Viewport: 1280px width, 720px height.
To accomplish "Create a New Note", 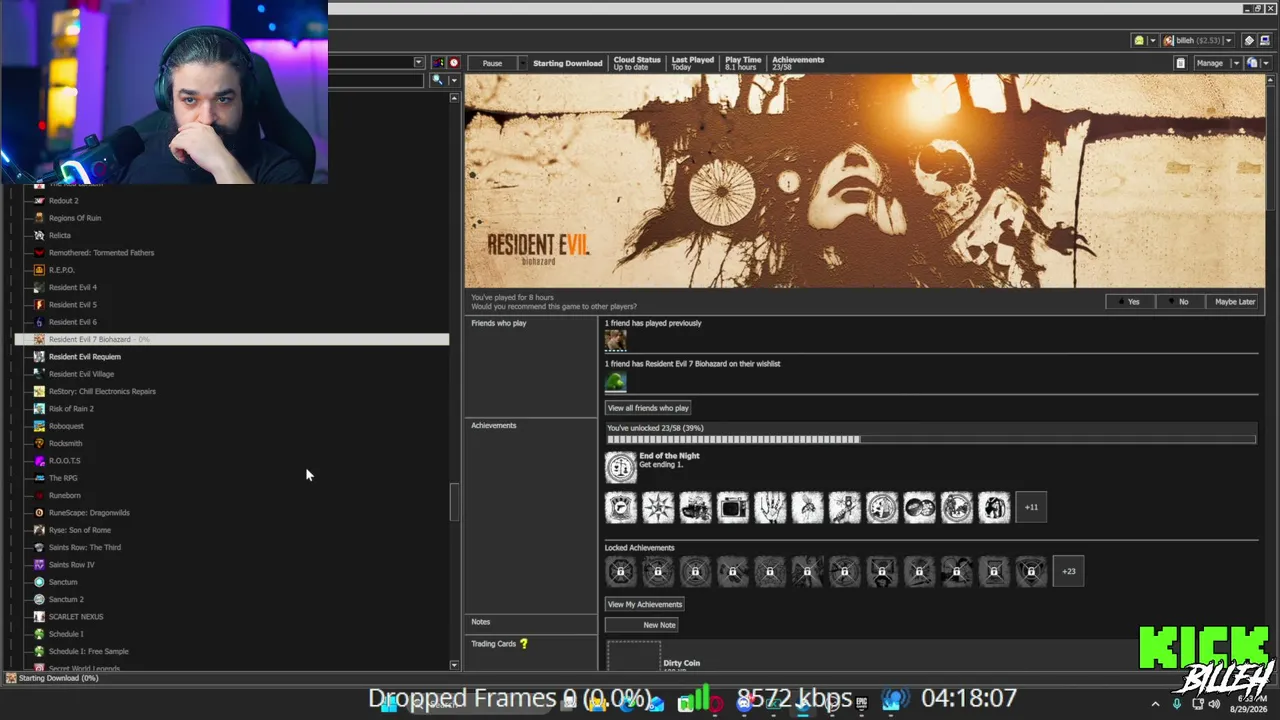I will 641,625.
